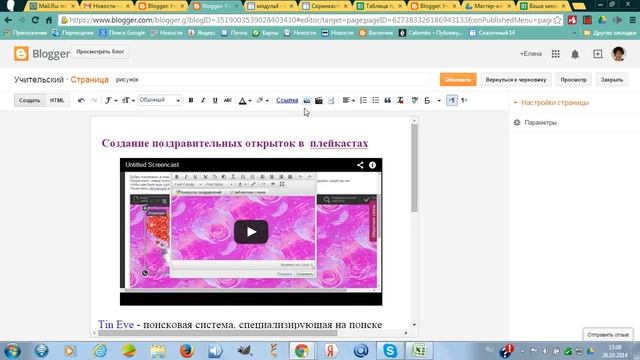Click the 'Закрыть' button
Viewport: 640px width, 360px height.
tap(611, 80)
